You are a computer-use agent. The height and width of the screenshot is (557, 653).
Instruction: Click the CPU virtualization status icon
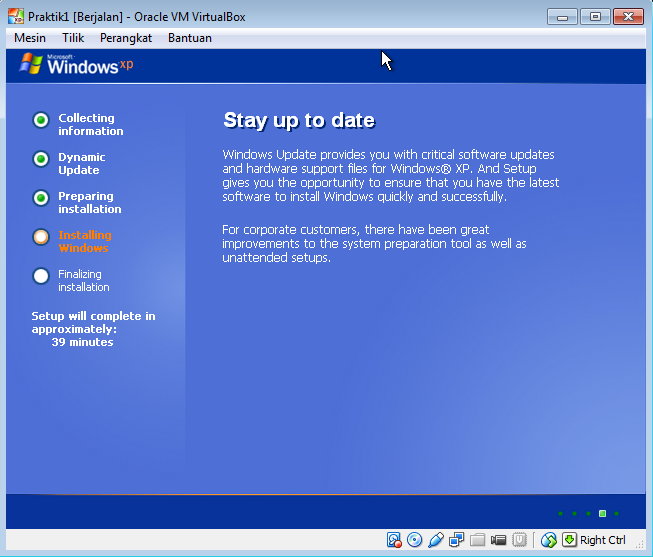click(519, 540)
